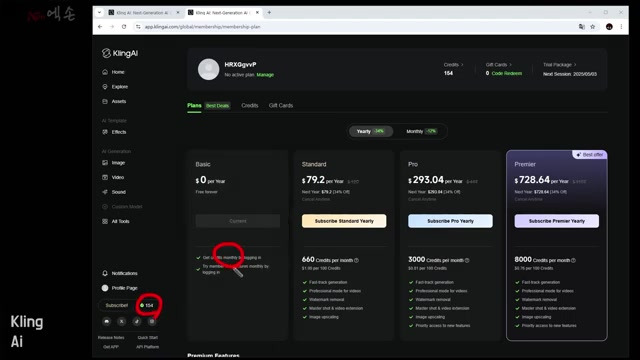
Task: Click the Instagram social icon
Action: (x=152, y=321)
